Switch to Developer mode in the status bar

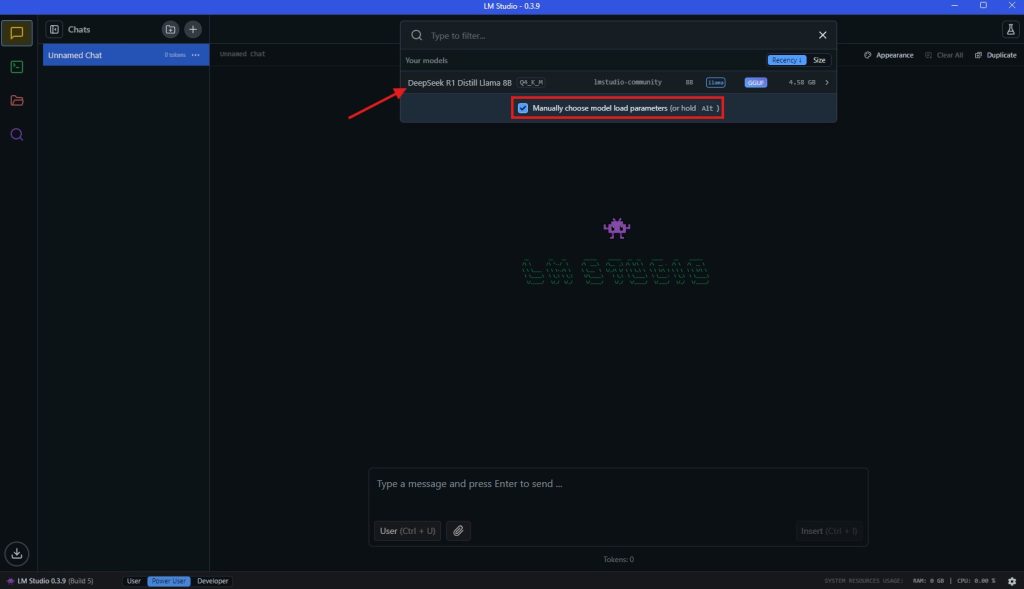pyautogui.click(x=212, y=581)
